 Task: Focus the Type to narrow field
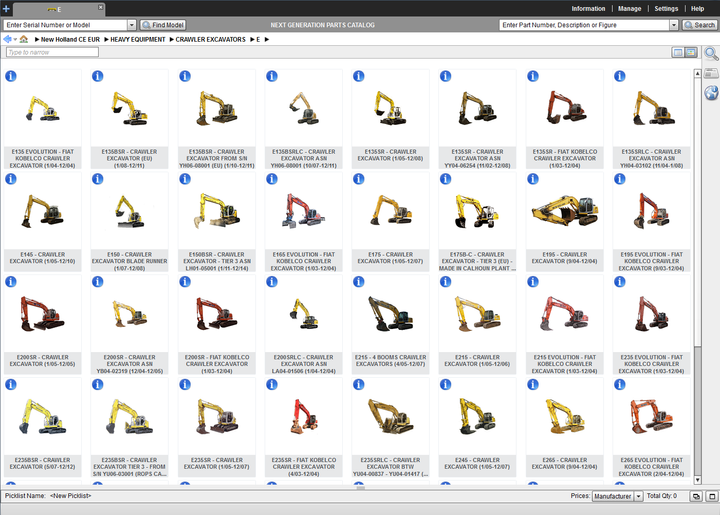pos(52,52)
